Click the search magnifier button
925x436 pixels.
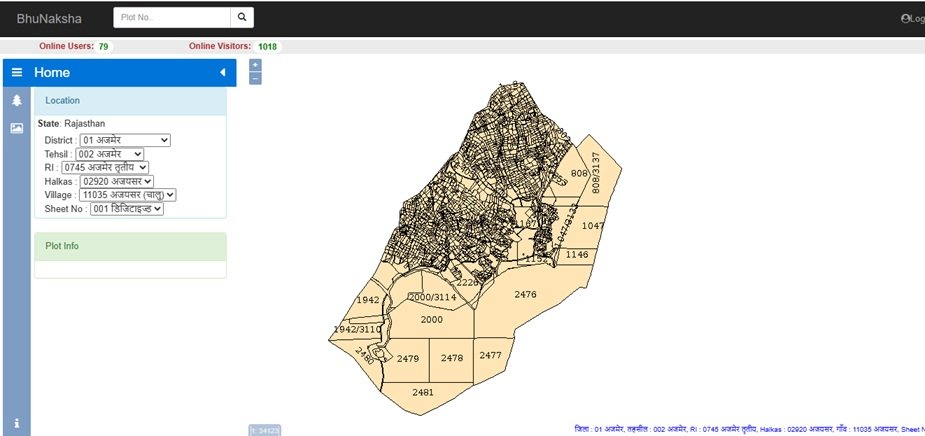[x=242, y=18]
